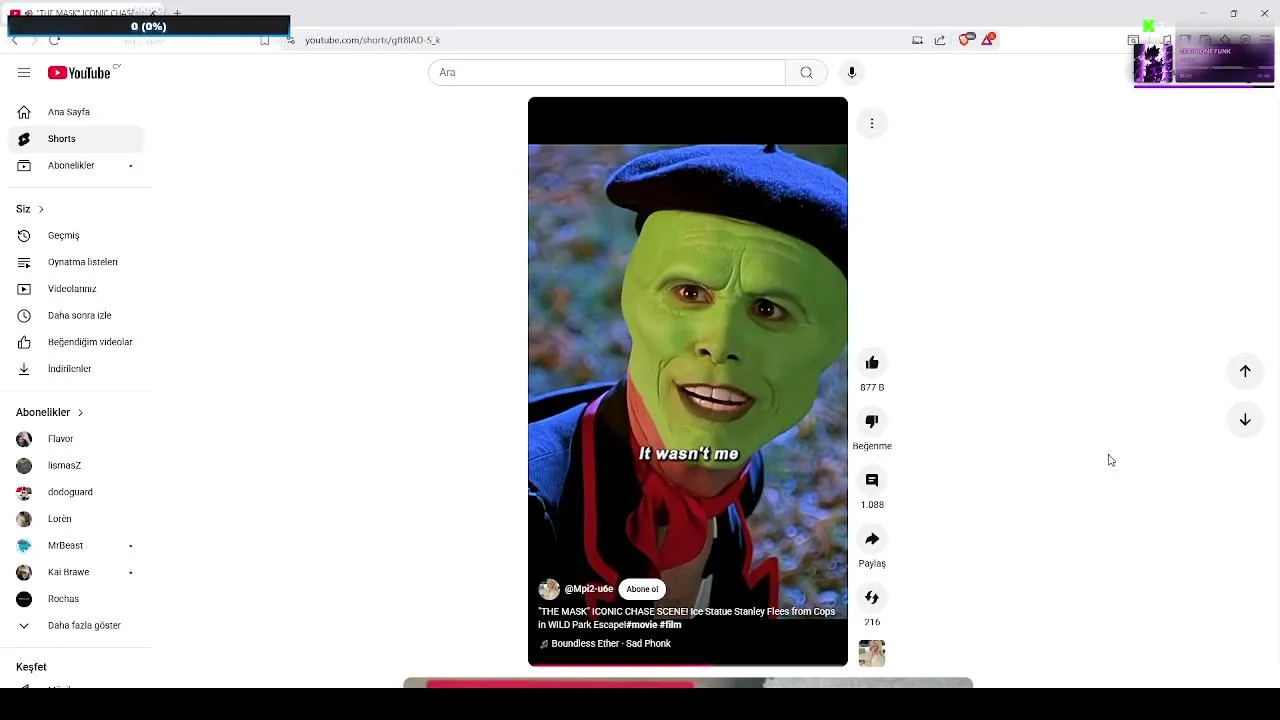Open the comments icon showing 1.088
The width and height of the screenshot is (1280, 720).
coord(872,480)
